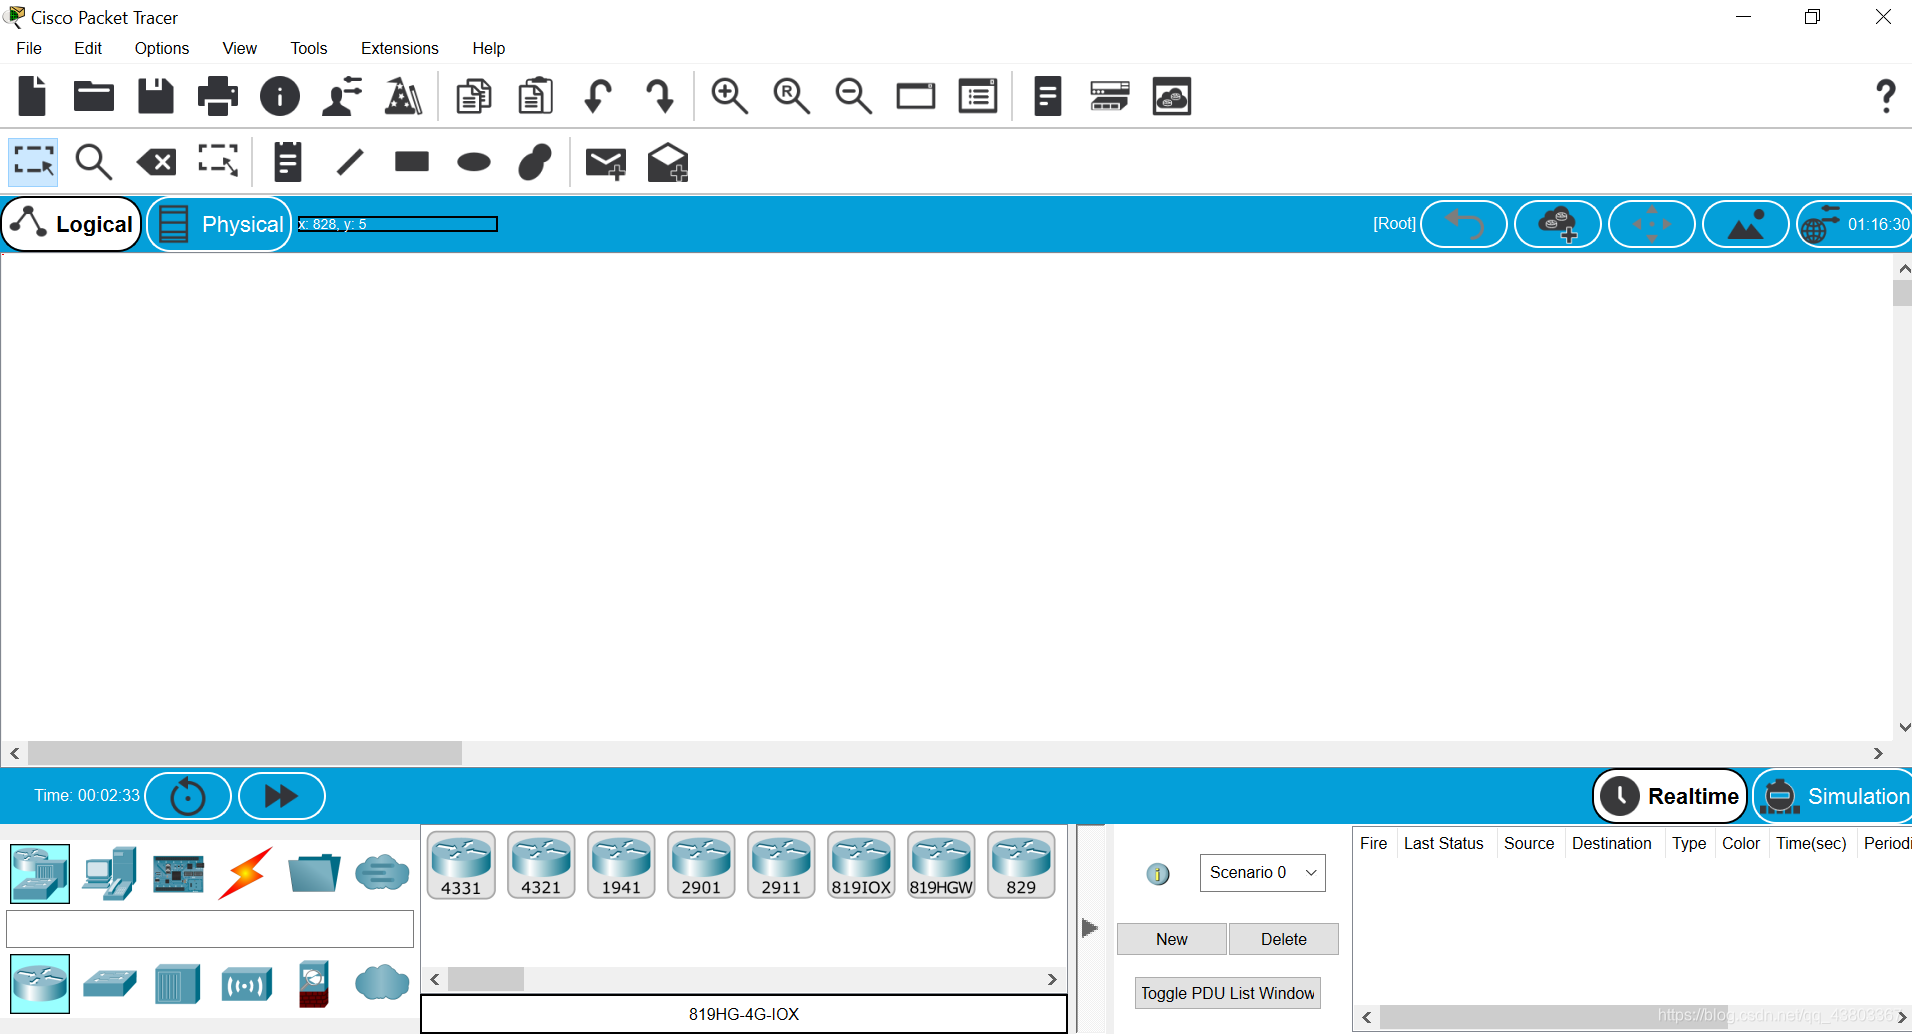The height and width of the screenshot is (1034, 1912).
Task: Select Switches subcategory
Action: tap(110, 984)
